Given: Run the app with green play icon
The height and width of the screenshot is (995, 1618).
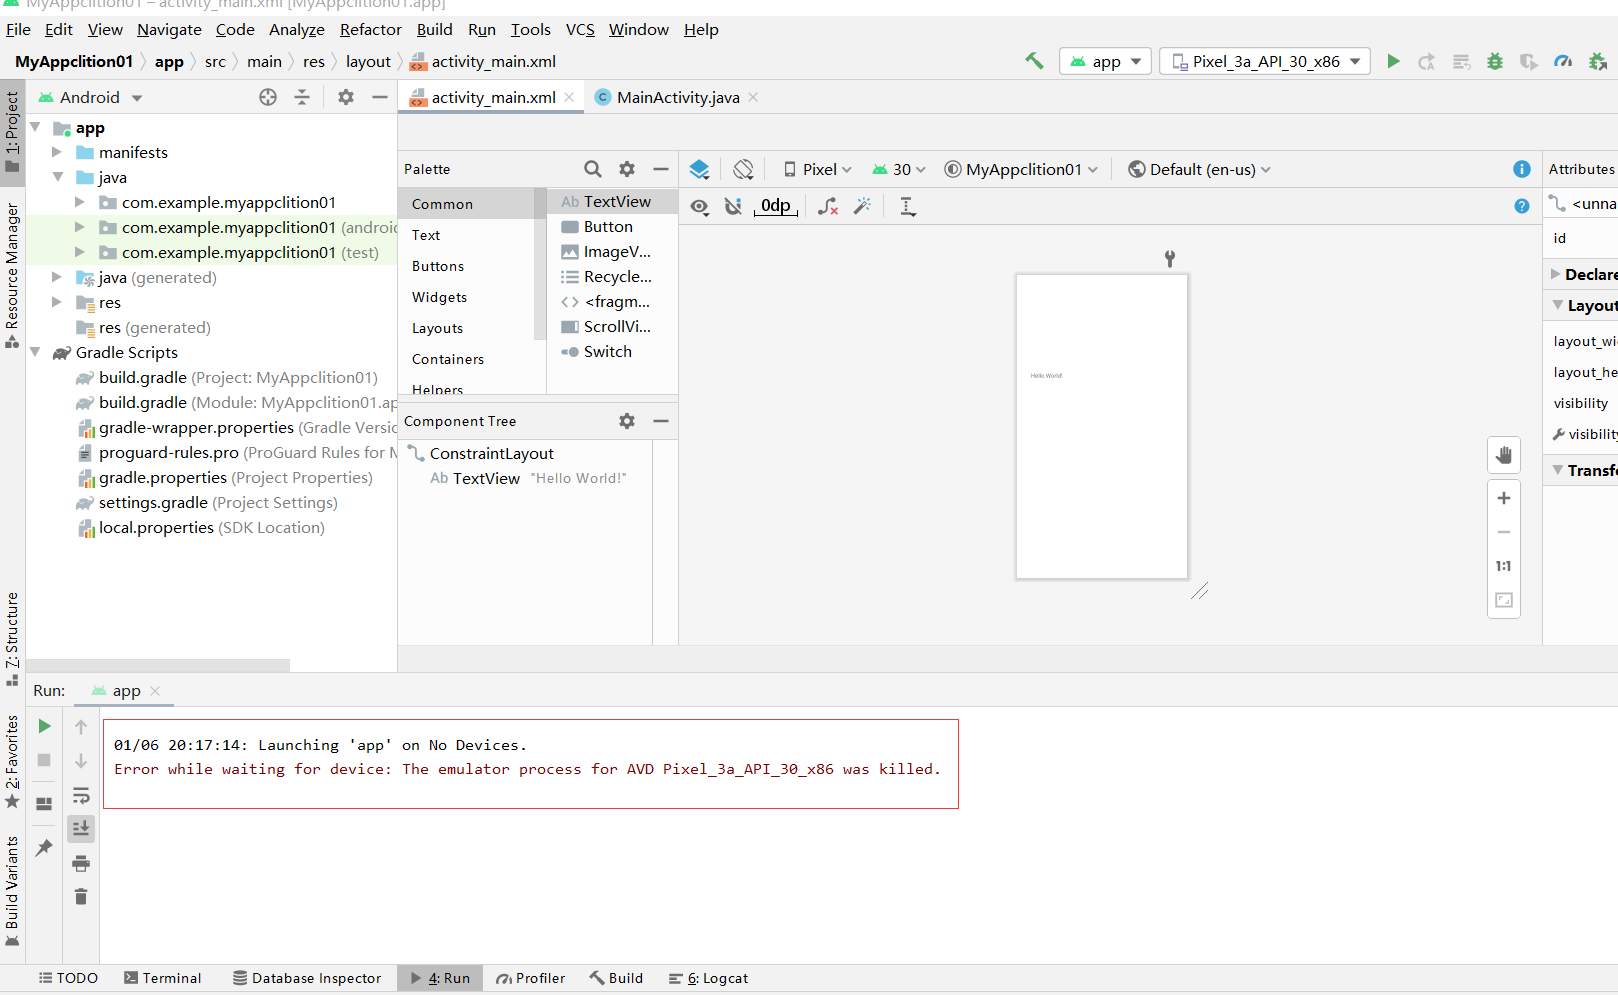Looking at the screenshot, I should pyautogui.click(x=1393, y=61).
